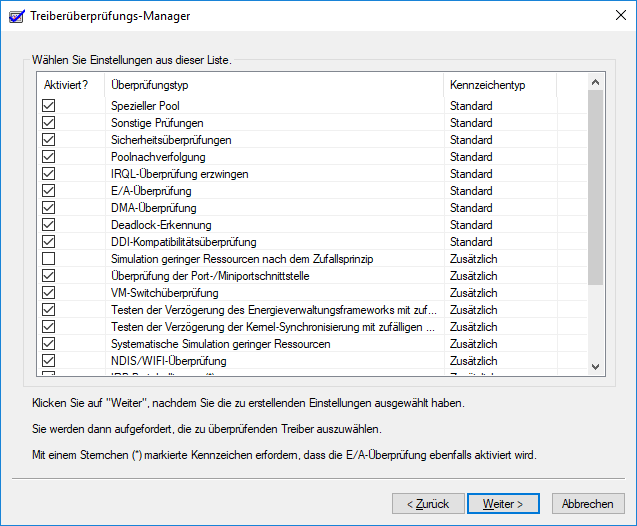
Task: Uncheck the Spezieller Pool checkbox
Action: [48, 106]
